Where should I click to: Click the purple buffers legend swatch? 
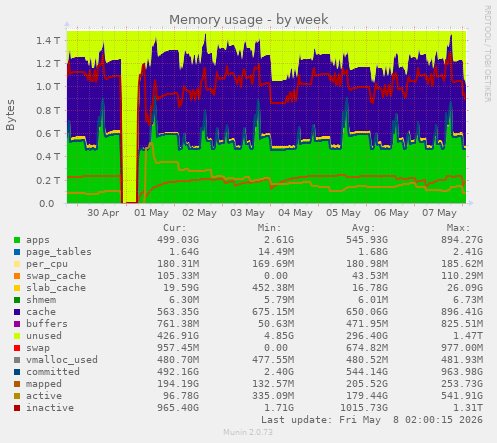[x=17, y=324]
